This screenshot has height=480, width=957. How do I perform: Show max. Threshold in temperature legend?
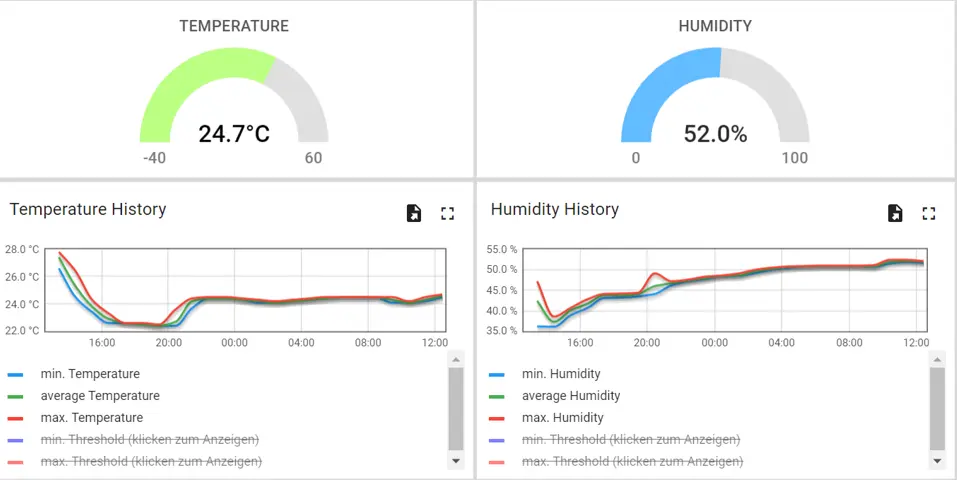pyautogui.click(x=151, y=462)
